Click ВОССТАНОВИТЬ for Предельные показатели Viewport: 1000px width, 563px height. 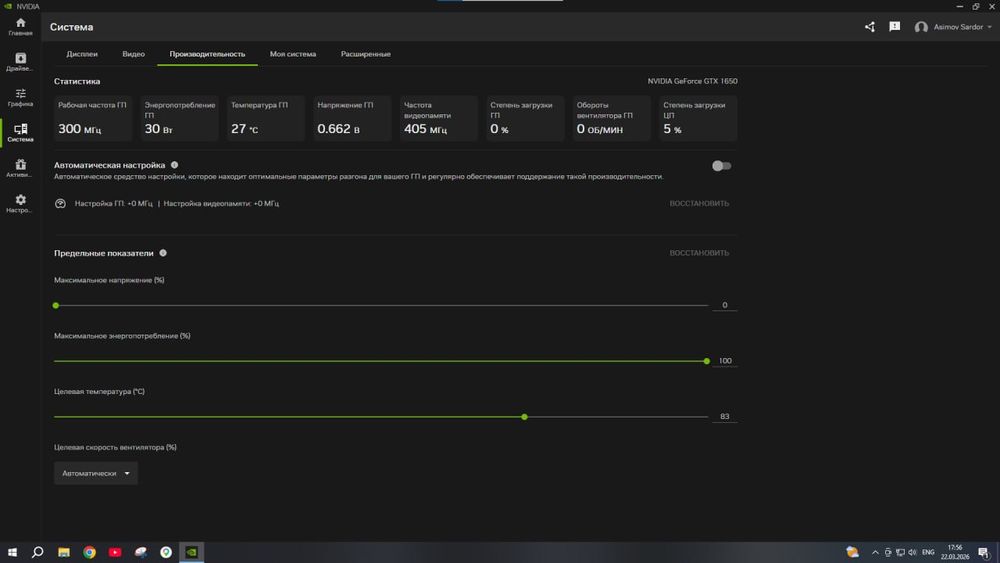tap(699, 253)
